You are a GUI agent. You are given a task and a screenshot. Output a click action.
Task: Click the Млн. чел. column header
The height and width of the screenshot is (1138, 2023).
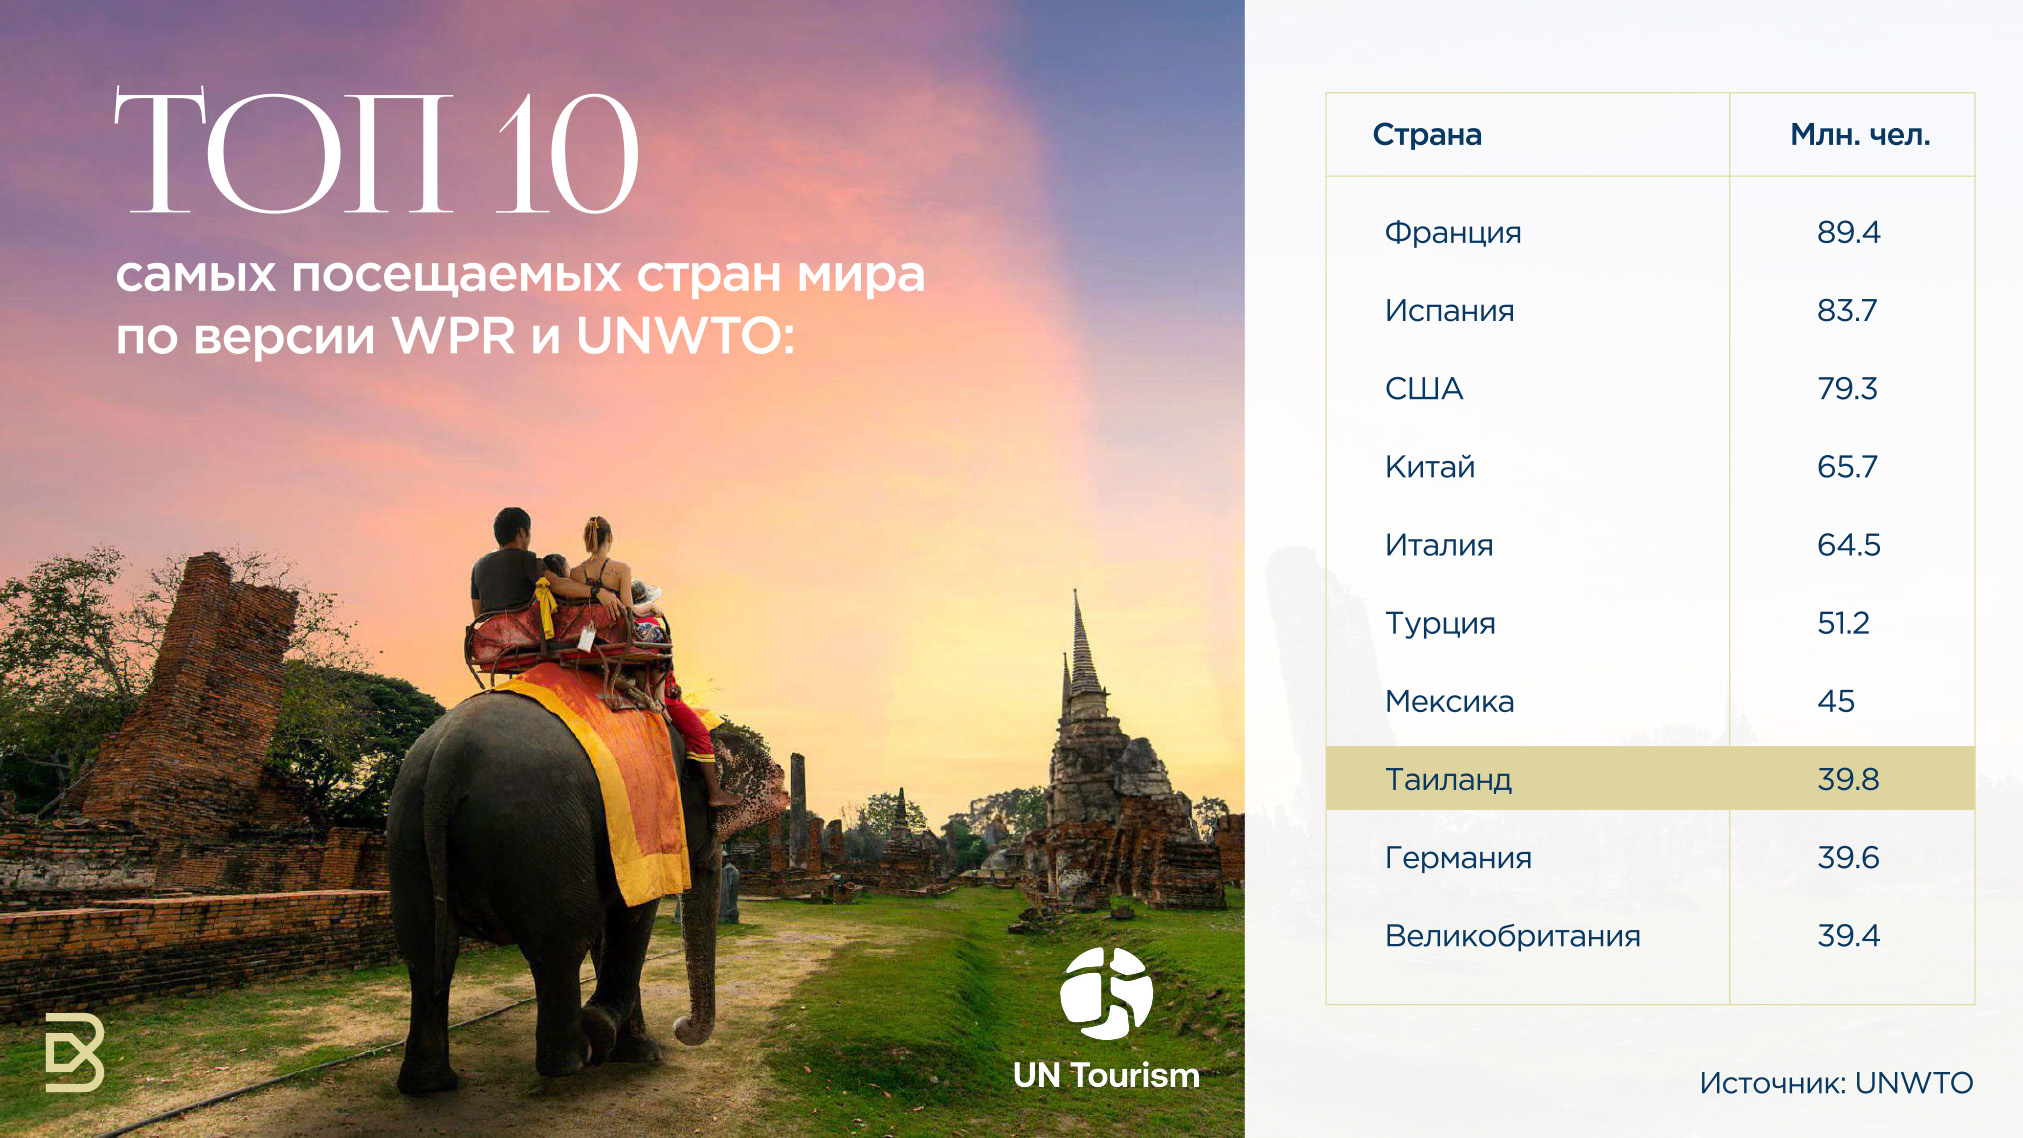point(1859,135)
